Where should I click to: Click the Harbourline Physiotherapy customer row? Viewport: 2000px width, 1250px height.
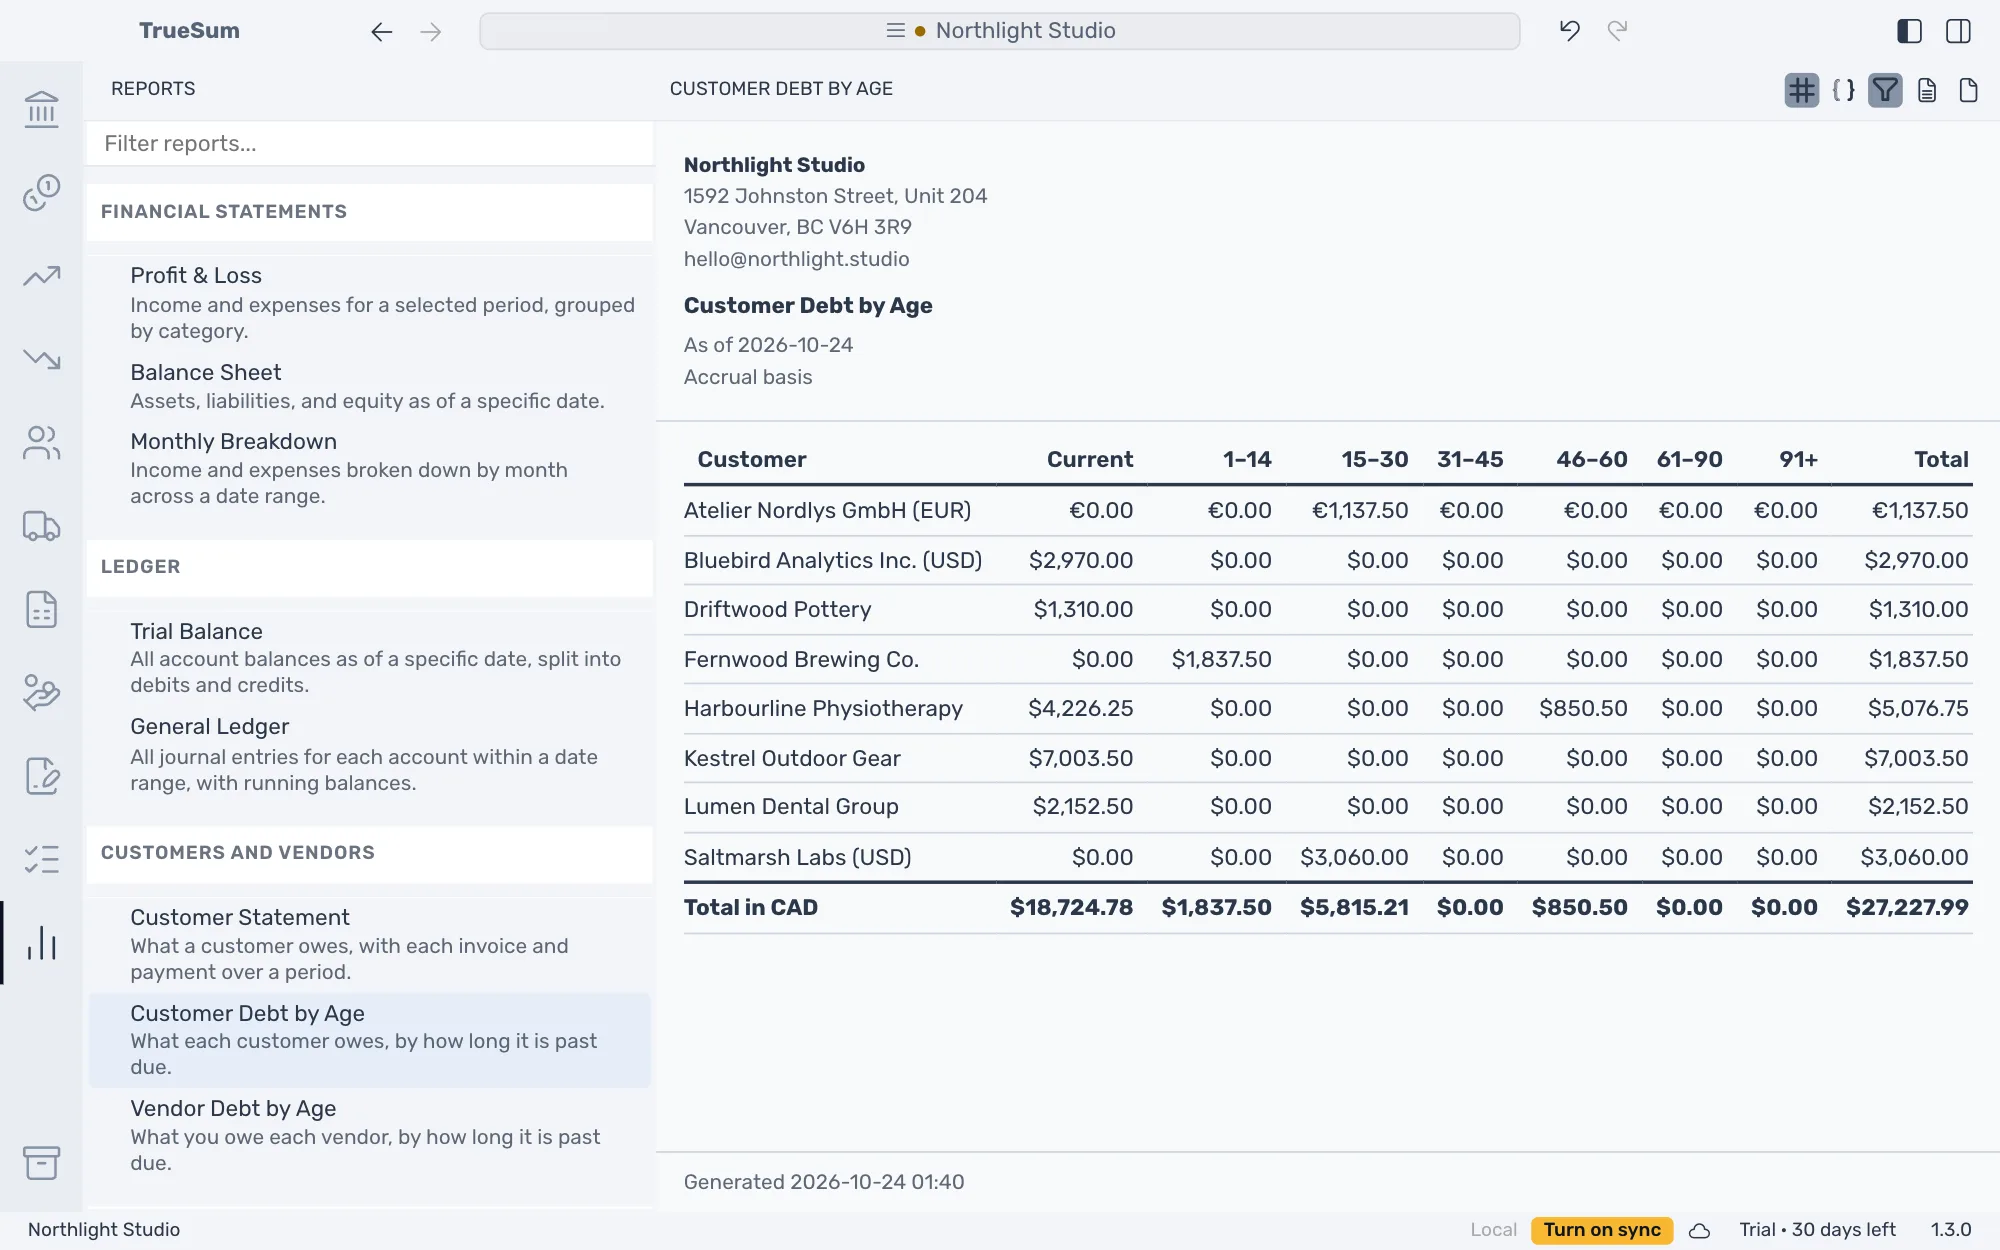pyautogui.click(x=1328, y=709)
